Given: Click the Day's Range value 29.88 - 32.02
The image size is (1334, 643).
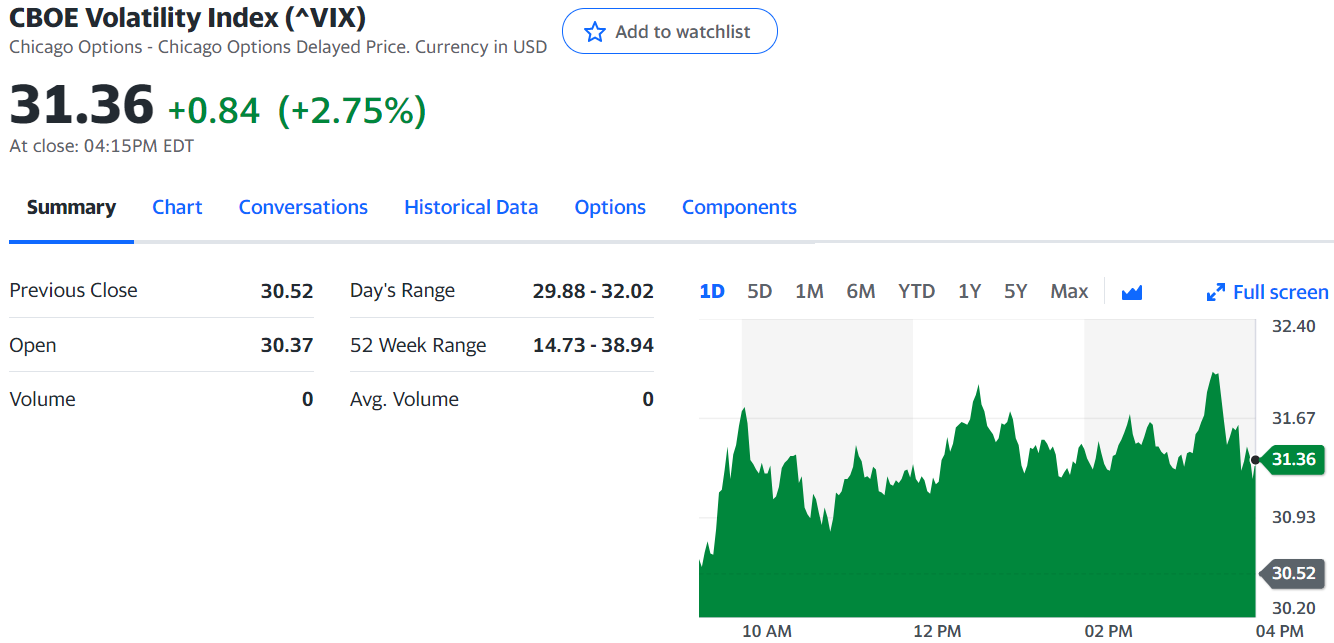Looking at the screenshot, I should [x=593, y=291].
